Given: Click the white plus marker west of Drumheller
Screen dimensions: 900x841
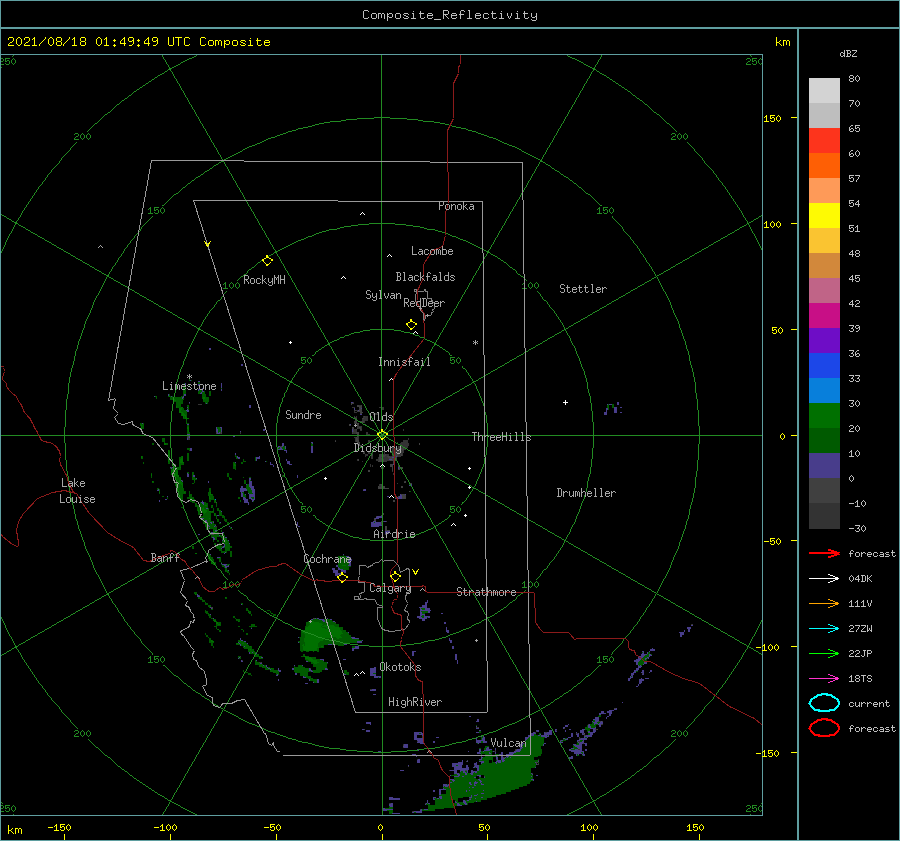Looking at the screenshot, I should 565,402.
